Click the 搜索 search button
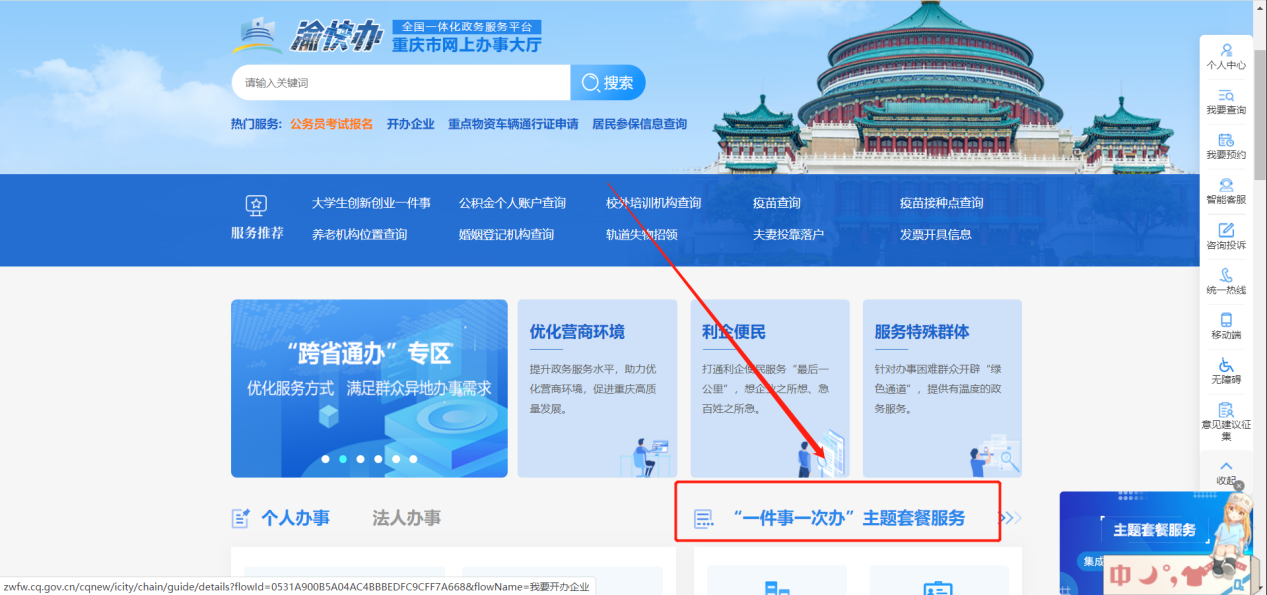 608,83
